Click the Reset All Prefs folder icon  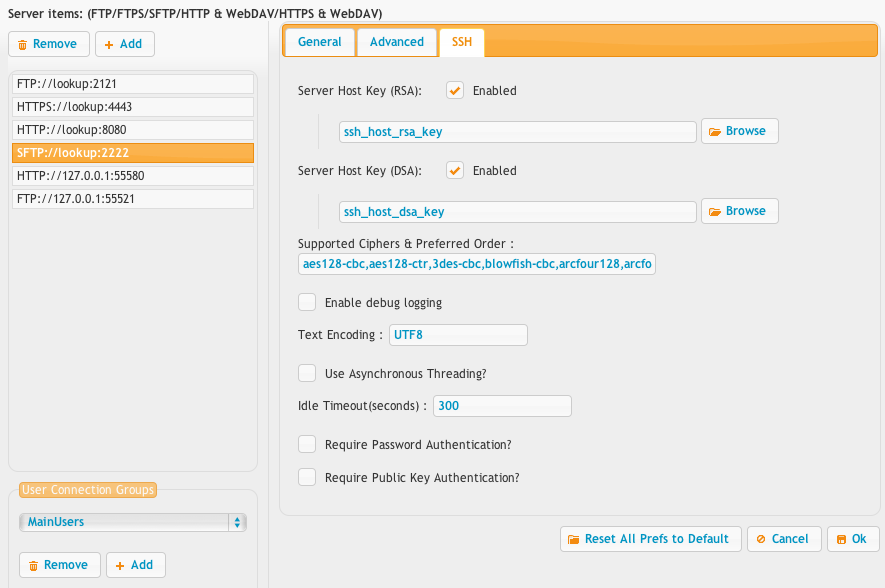coord(573,539)
